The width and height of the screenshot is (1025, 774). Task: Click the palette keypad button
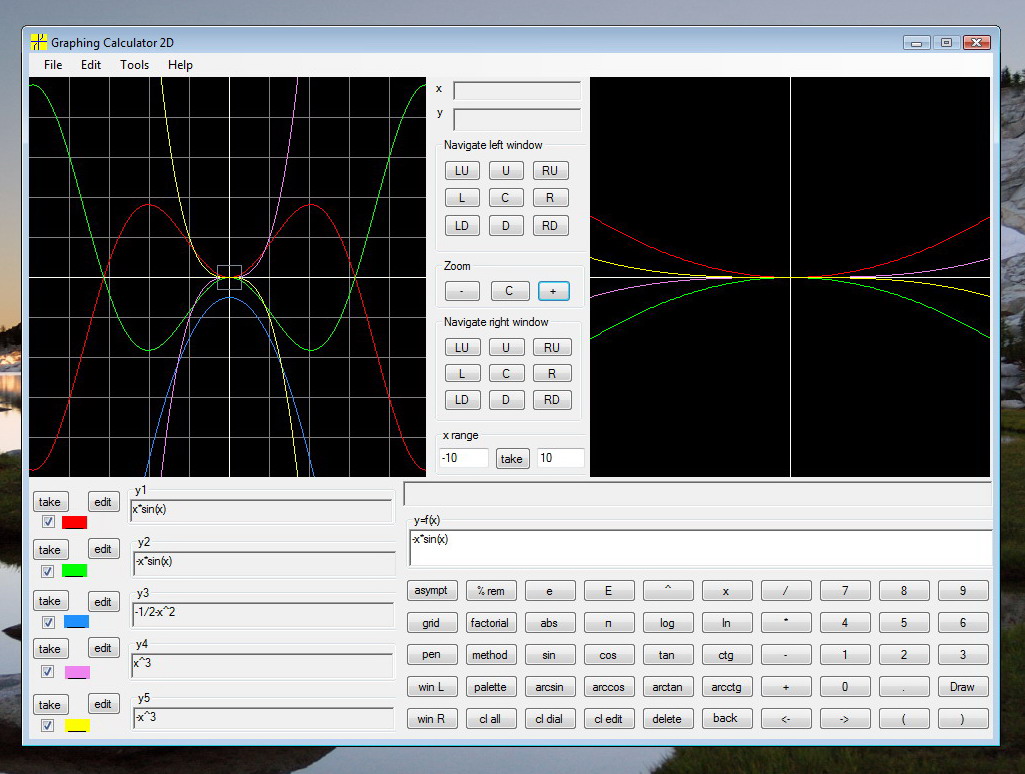click(491, 686)
